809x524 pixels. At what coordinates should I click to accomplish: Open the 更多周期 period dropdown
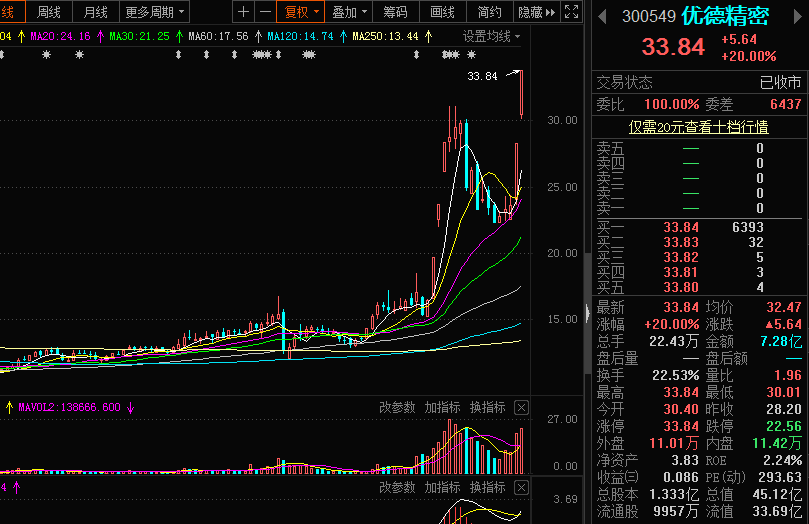[154, 12]
